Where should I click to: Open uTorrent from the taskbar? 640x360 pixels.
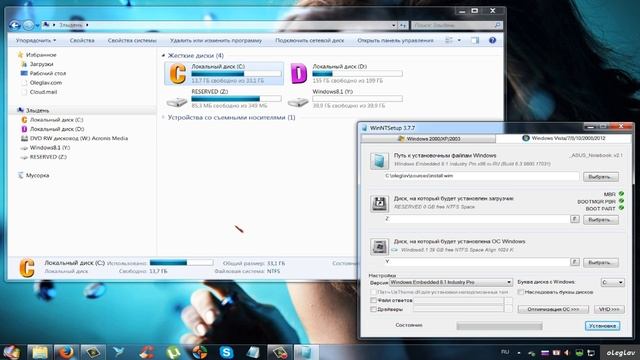[x=173, y=352]
